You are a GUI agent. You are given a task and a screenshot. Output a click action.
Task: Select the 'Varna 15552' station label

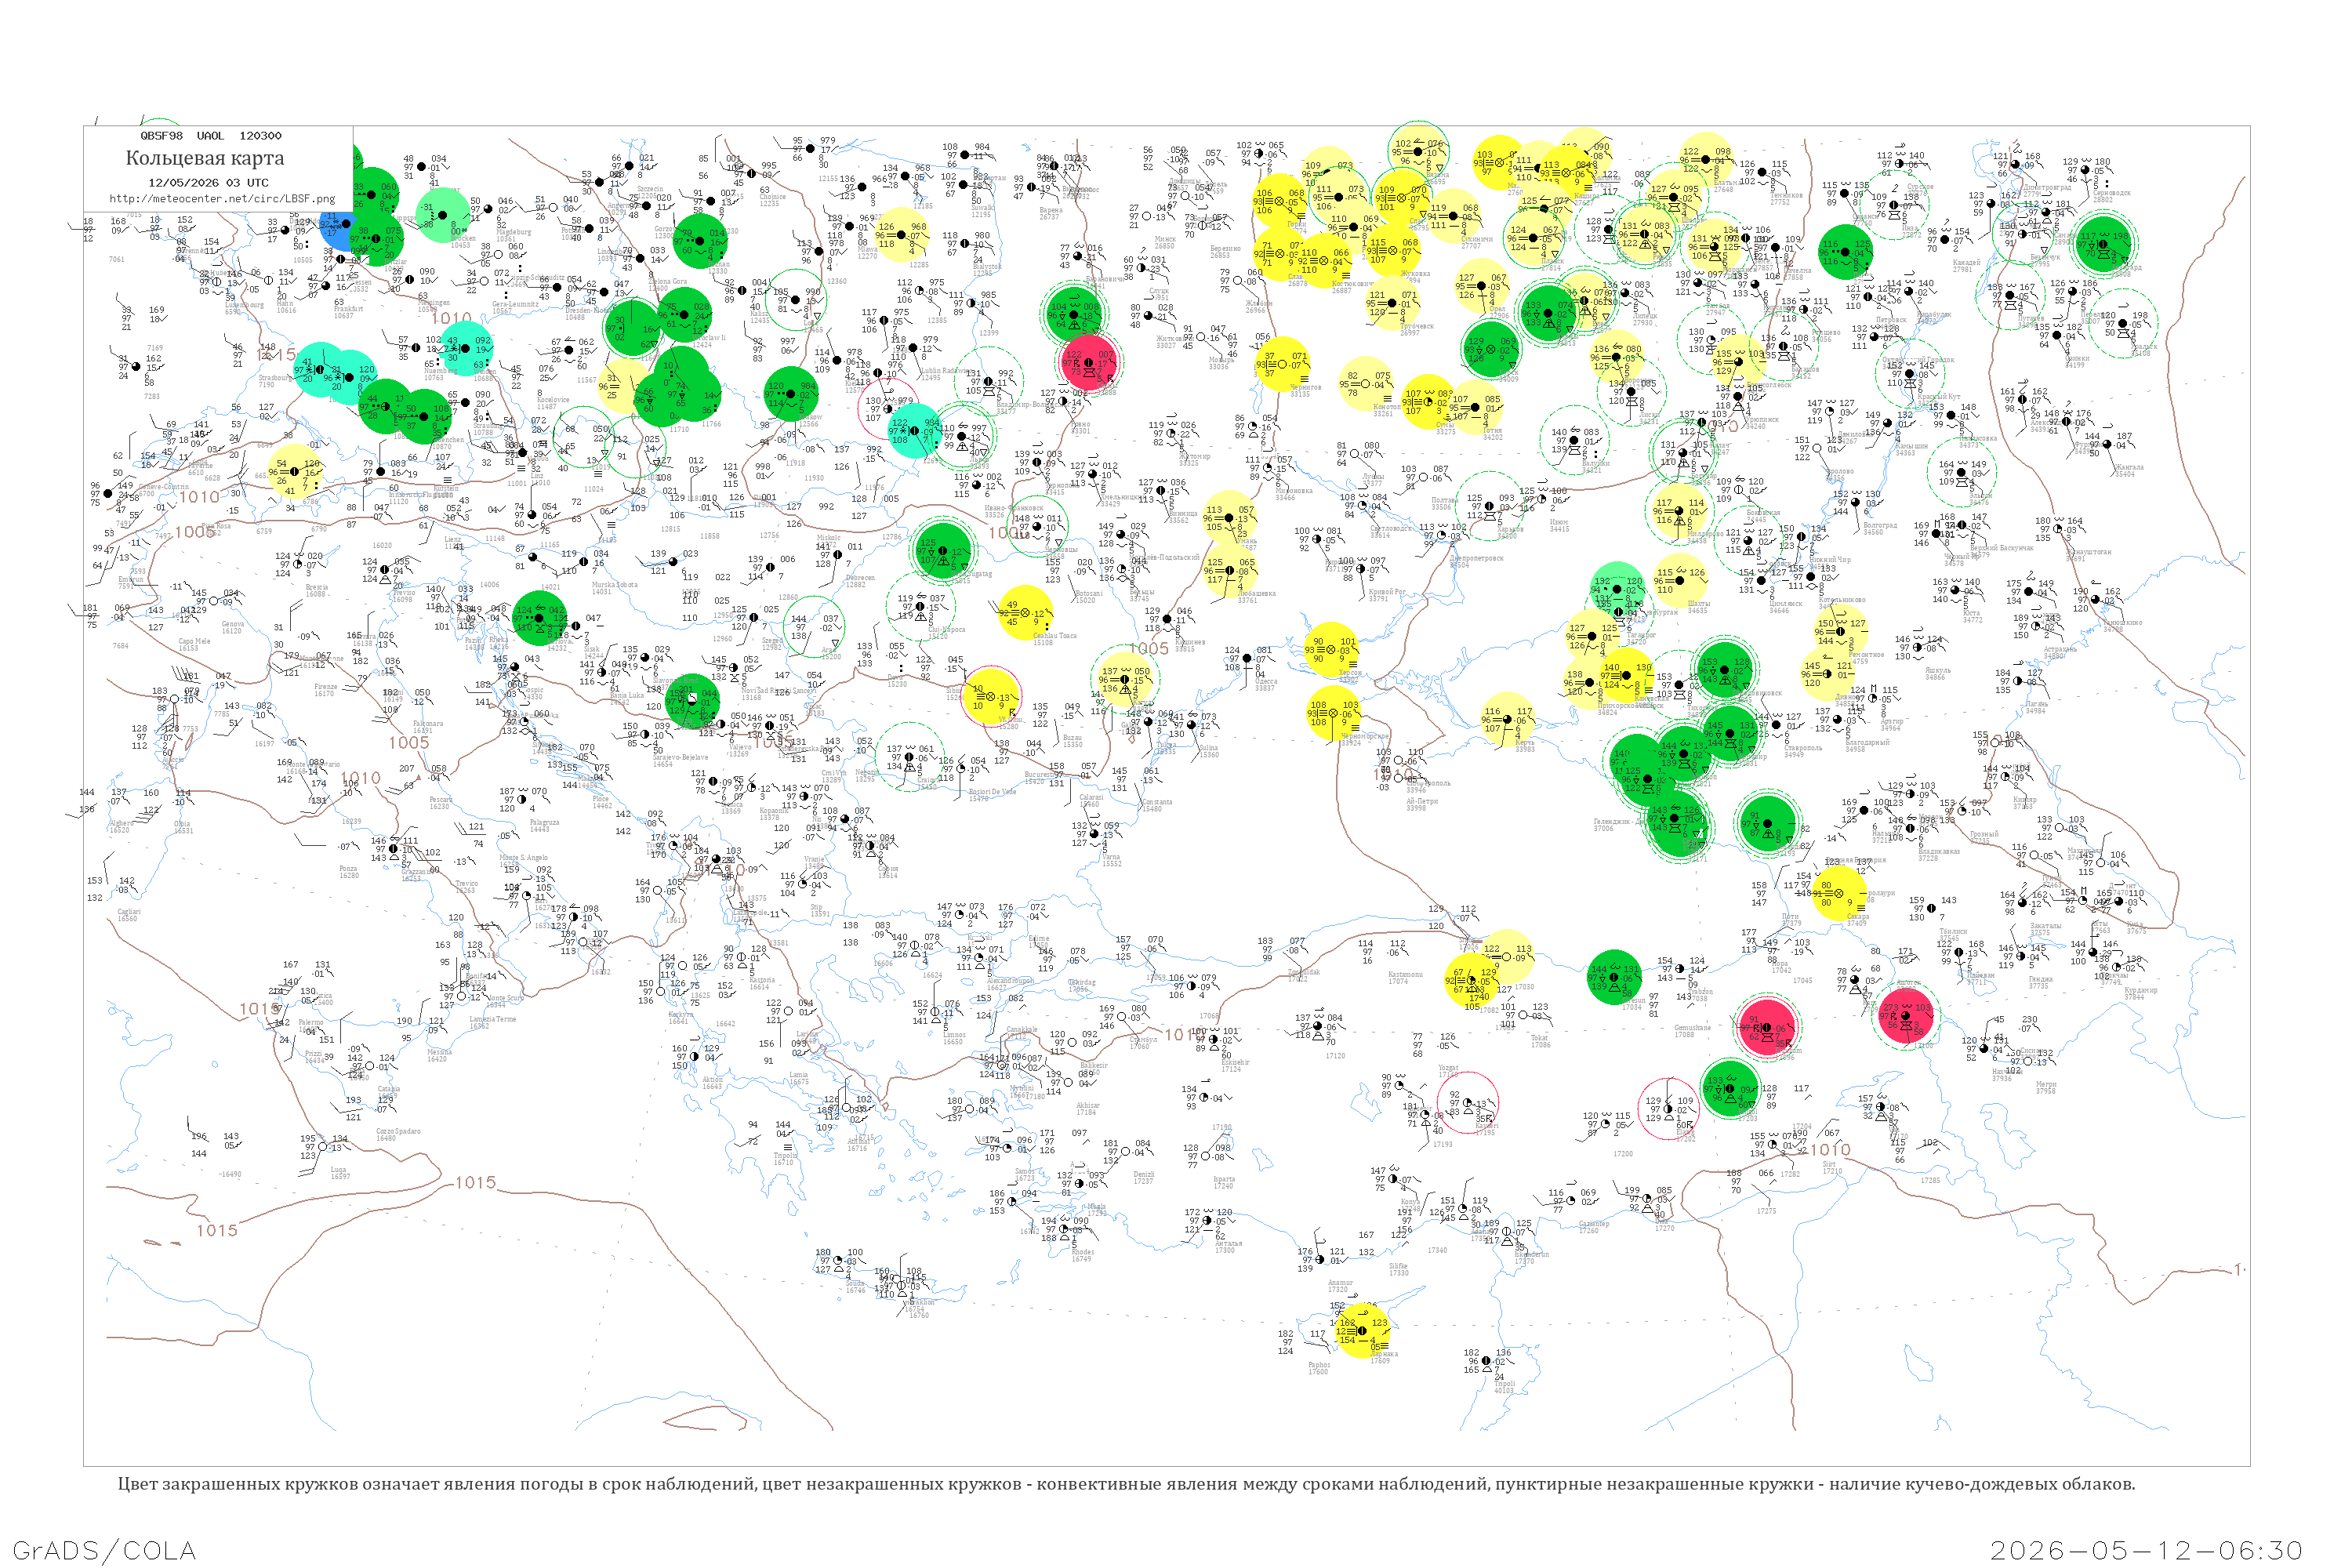[1112, 860]
